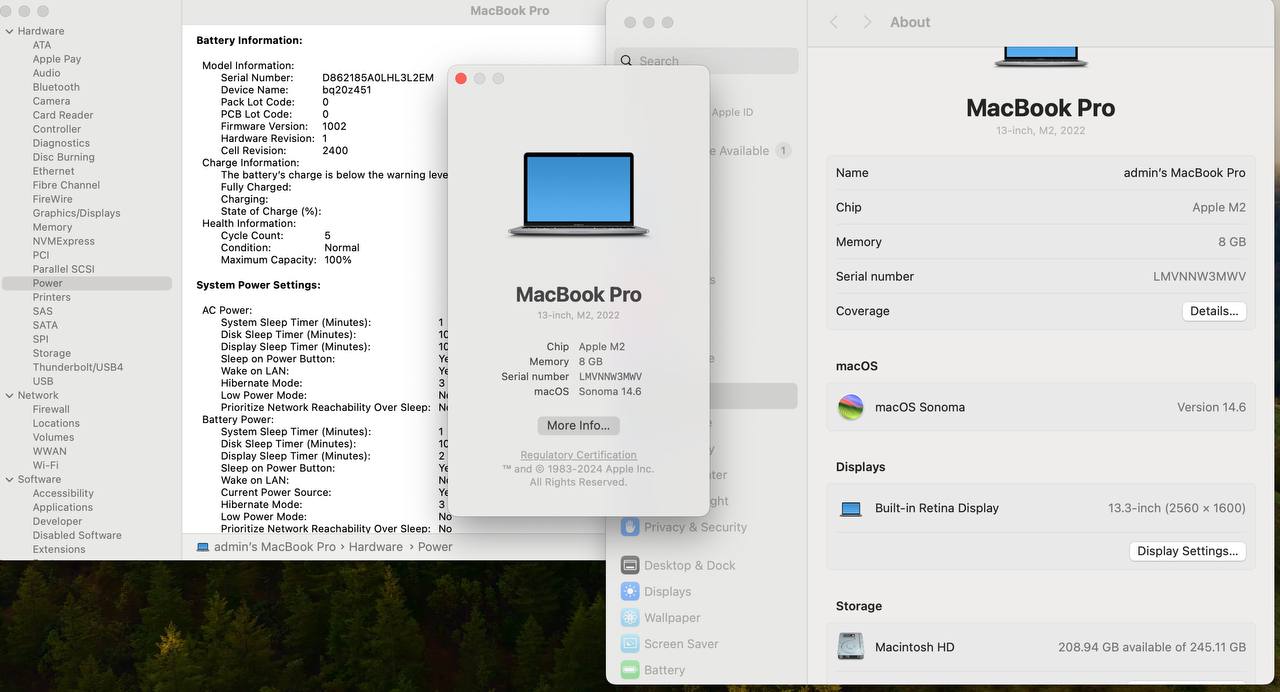
Task: Select Extensions under Software
Action: (x=59, y=549)
